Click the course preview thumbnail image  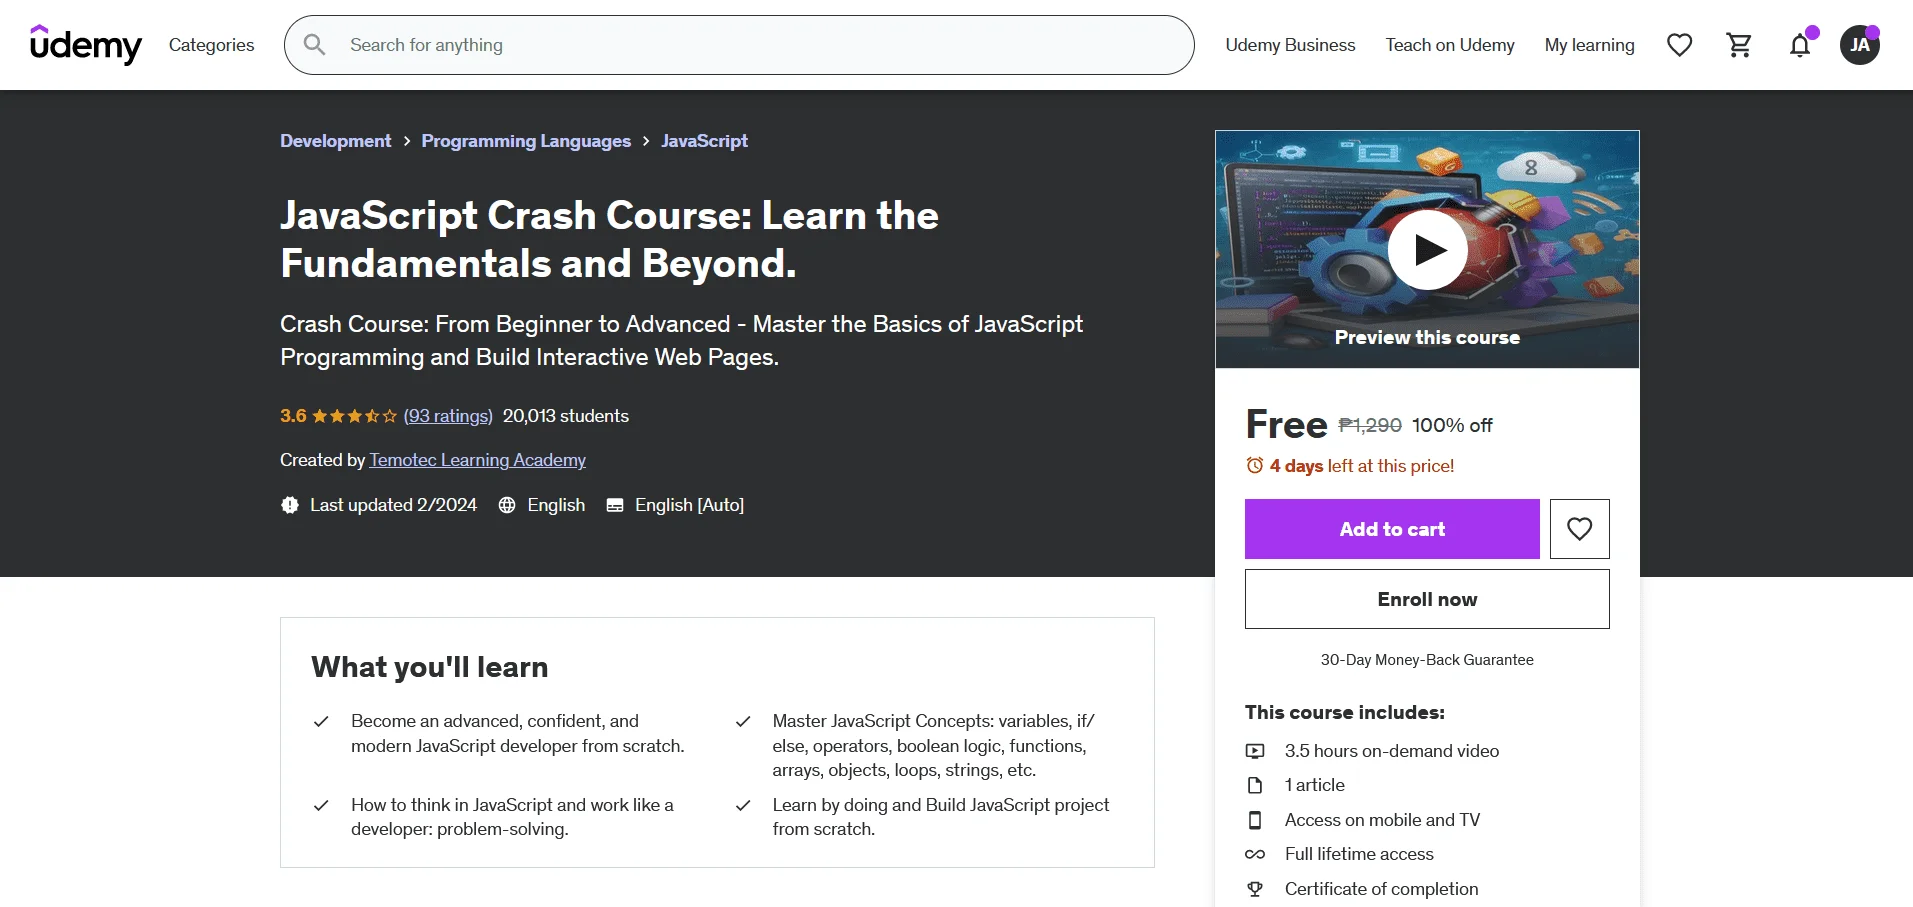[x=1427, y=249]
